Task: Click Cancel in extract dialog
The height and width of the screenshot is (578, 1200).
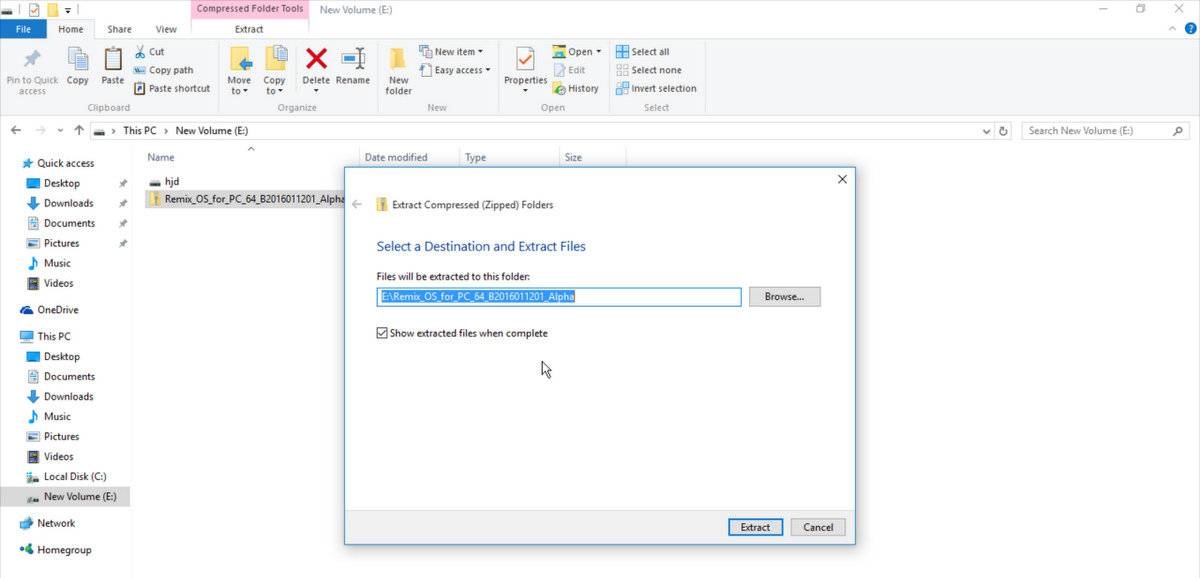Action: (x=818, y=527)
